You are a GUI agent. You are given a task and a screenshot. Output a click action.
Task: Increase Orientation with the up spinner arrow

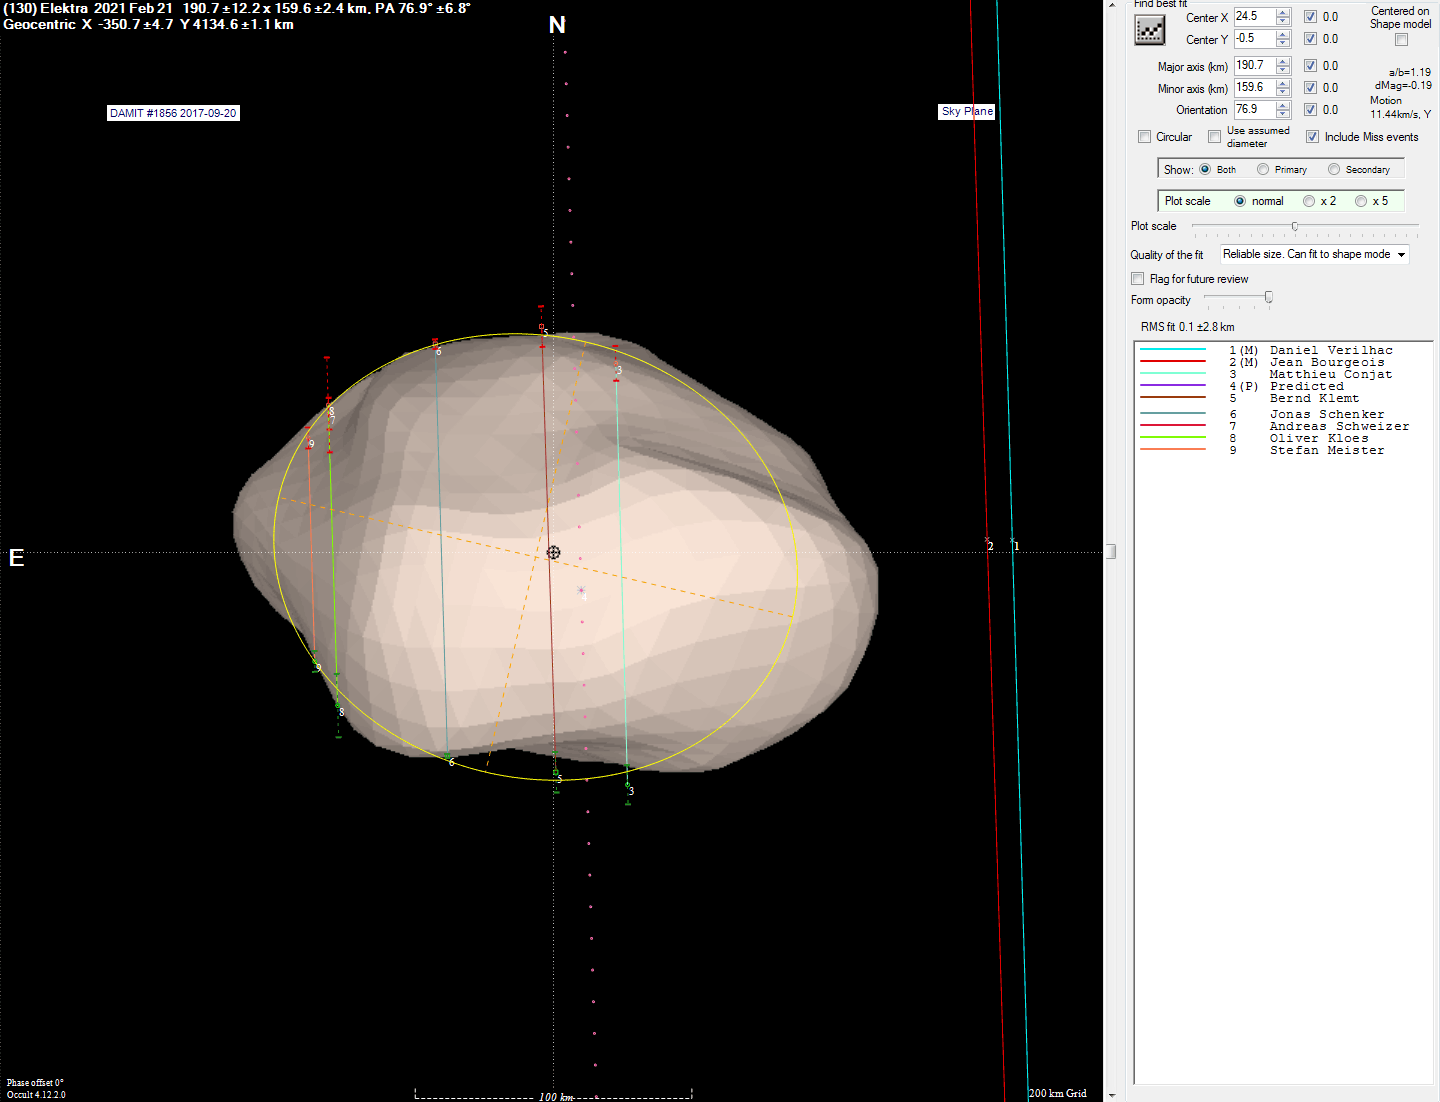coord(1283,105)
